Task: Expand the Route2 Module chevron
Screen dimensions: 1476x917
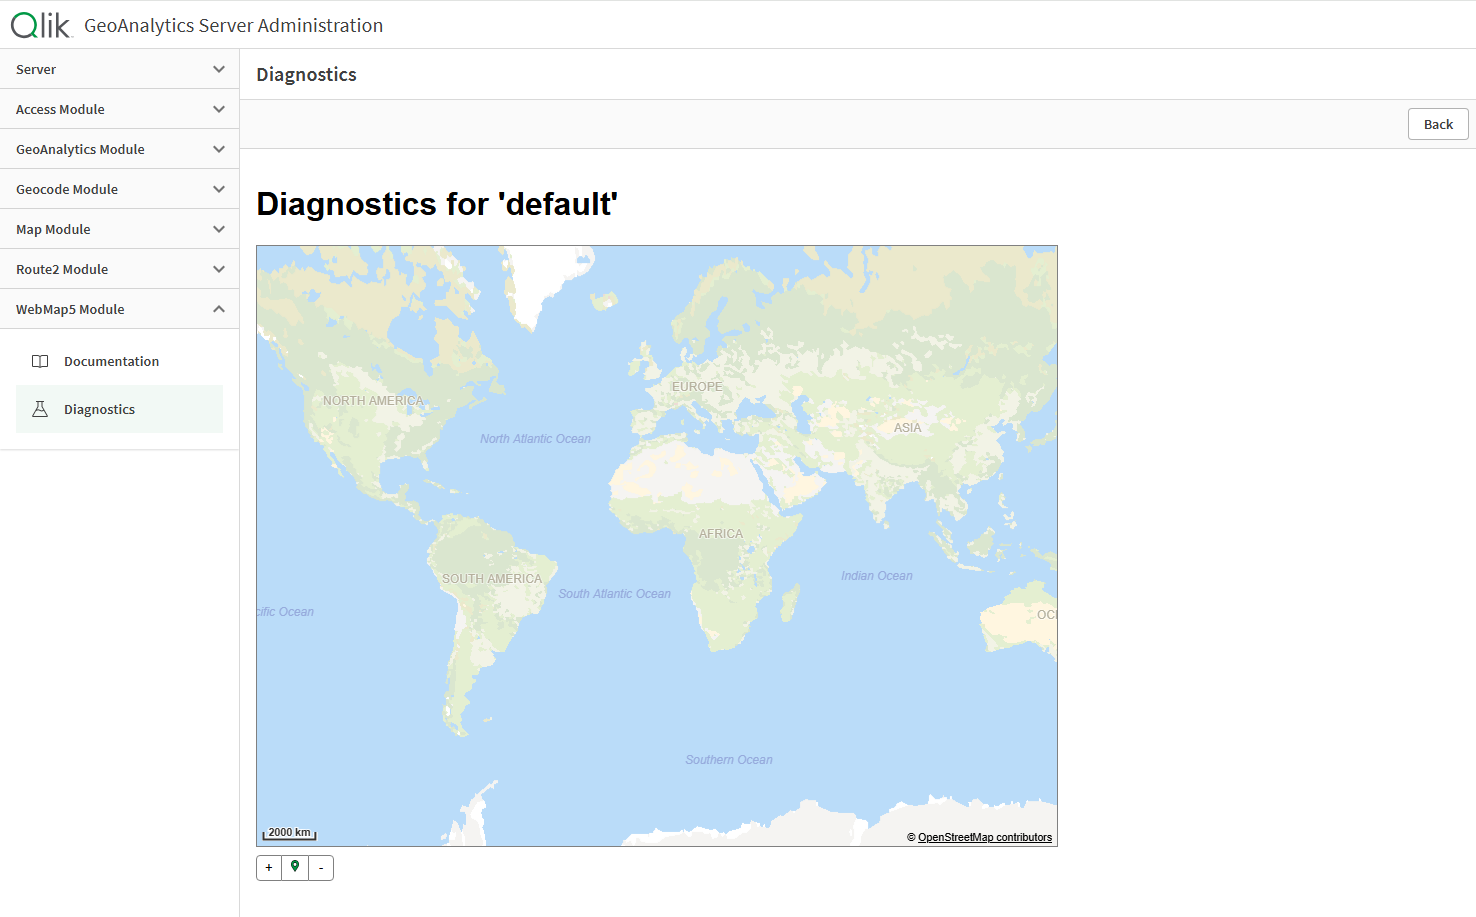Action: coord(219,269)
